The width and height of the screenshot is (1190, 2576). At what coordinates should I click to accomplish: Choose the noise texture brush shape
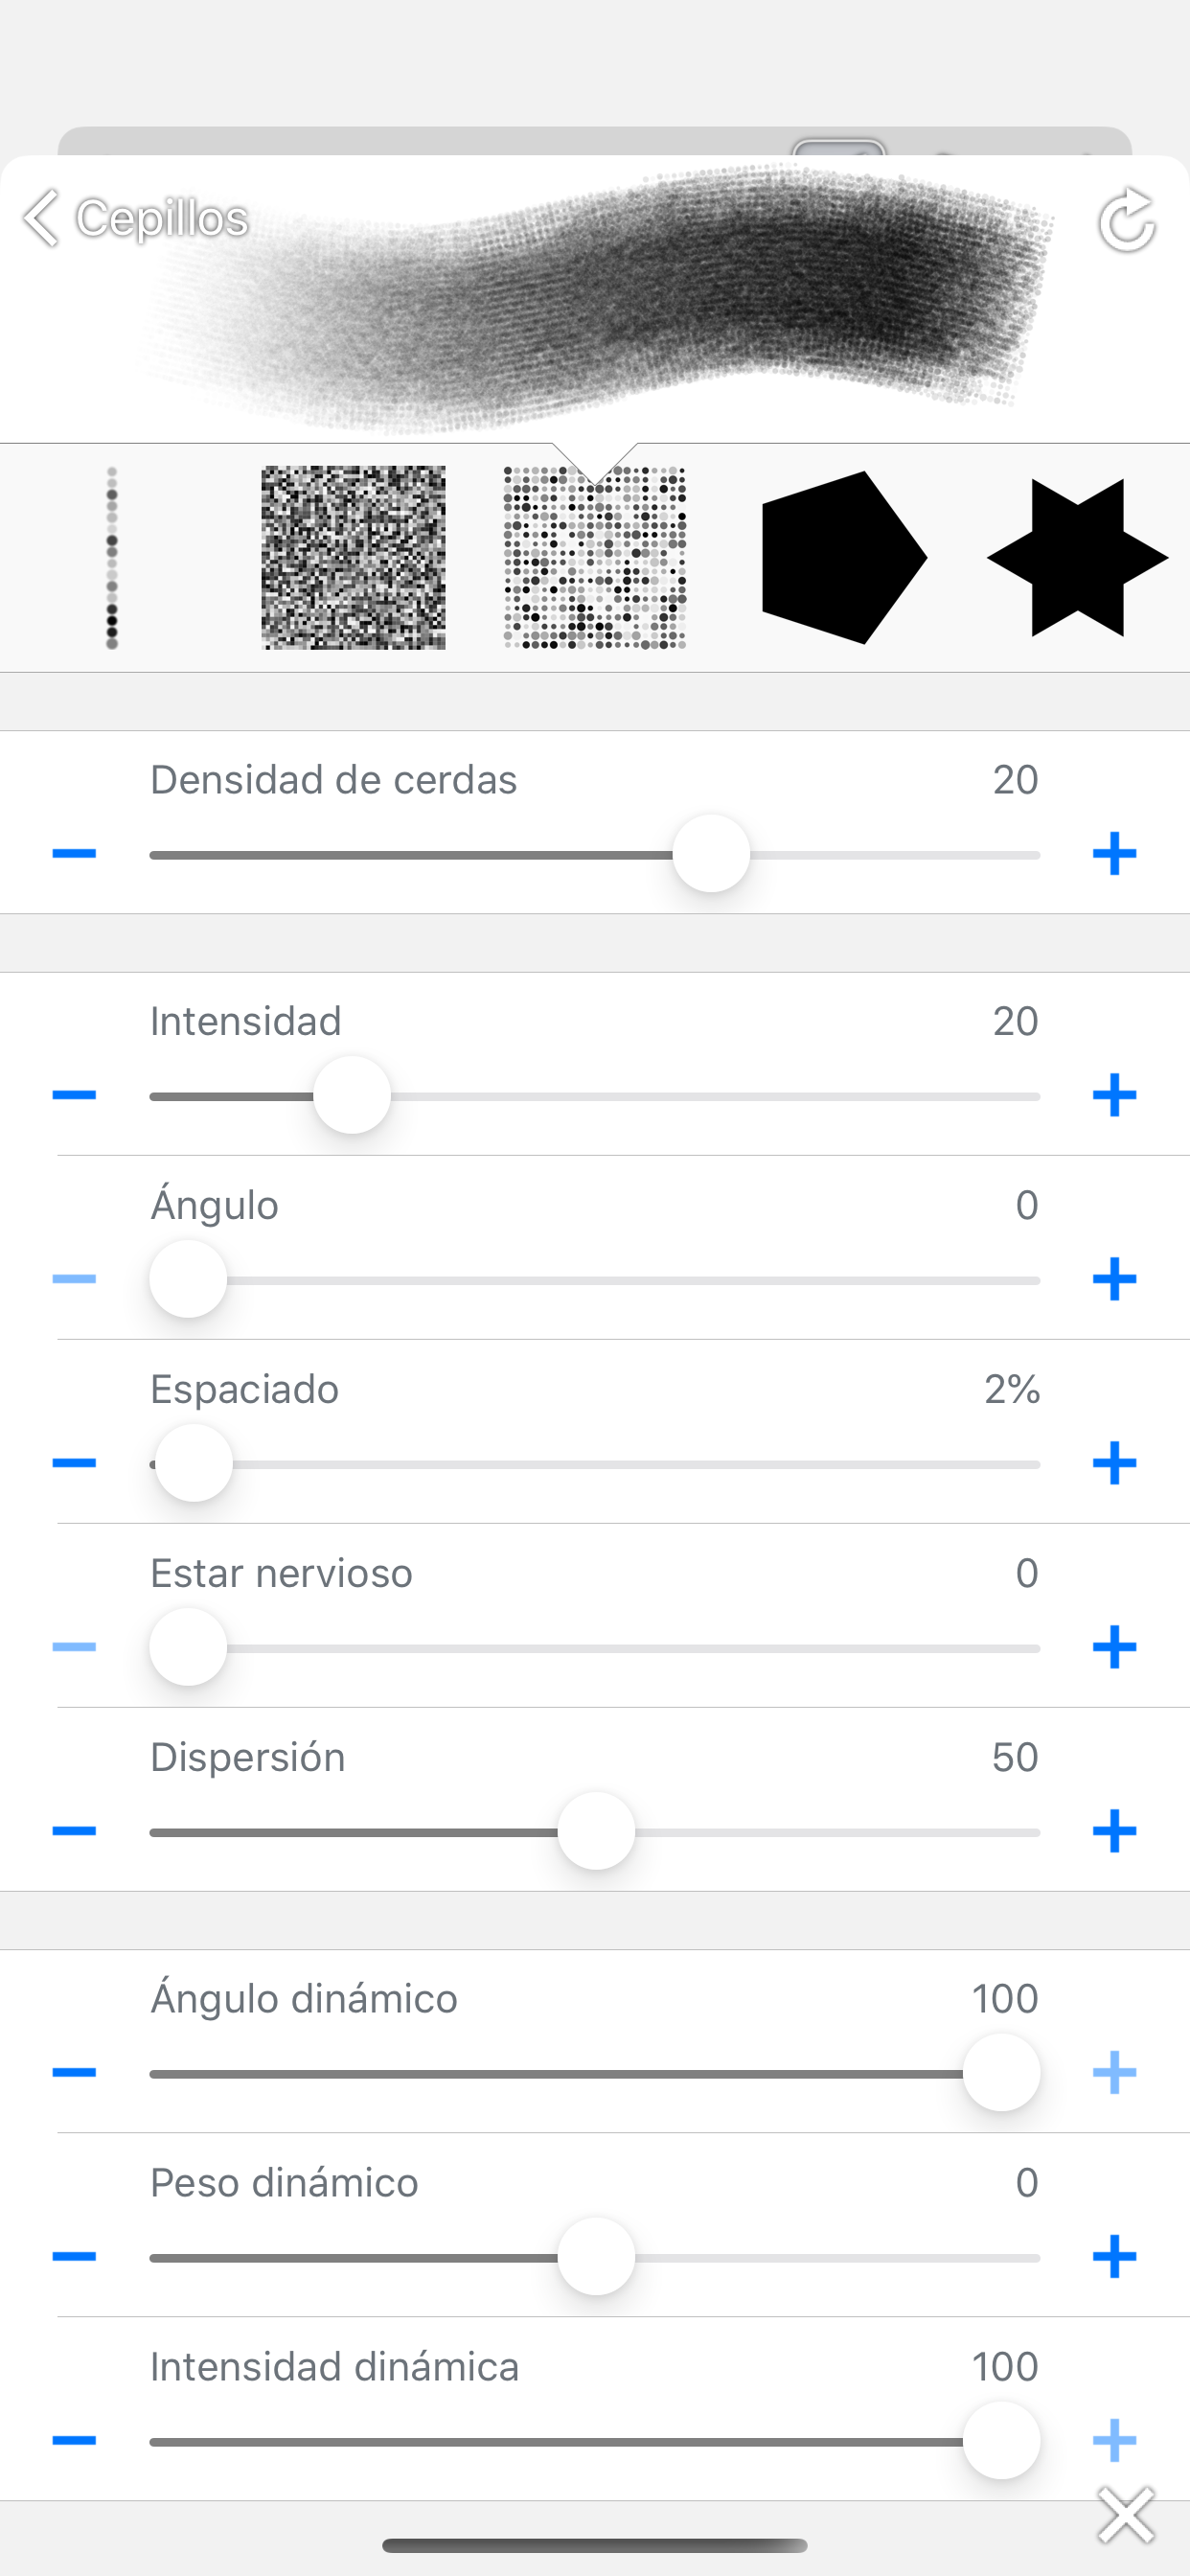tap(353, 558)
